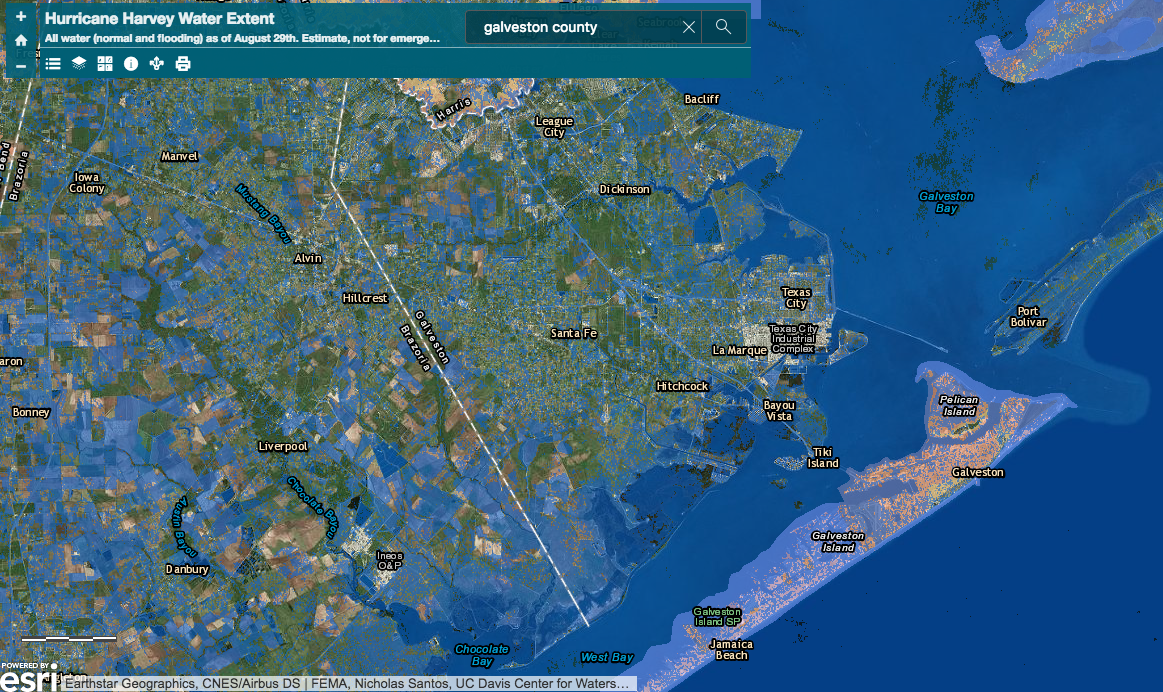Click the Port Bolivar label
Screen dimensions: 1163x692
(1028, 317)
